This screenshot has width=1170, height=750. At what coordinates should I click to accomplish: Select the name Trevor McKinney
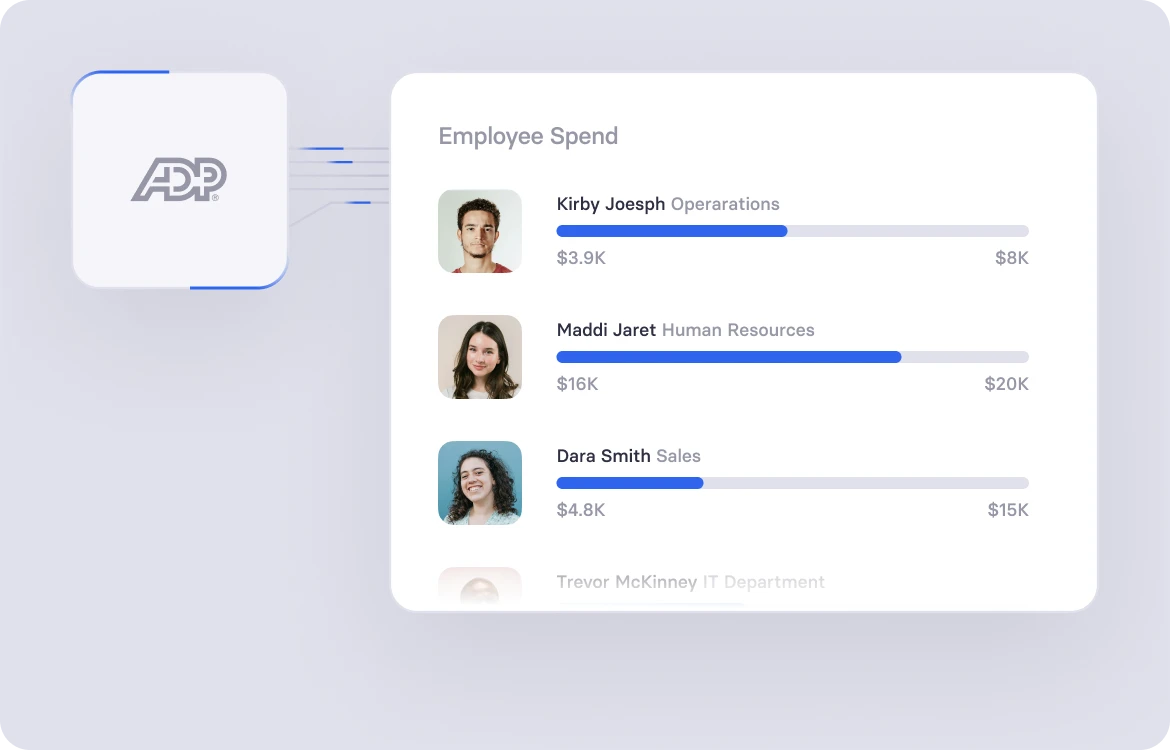pyautogui.click(x=627, y=582)
